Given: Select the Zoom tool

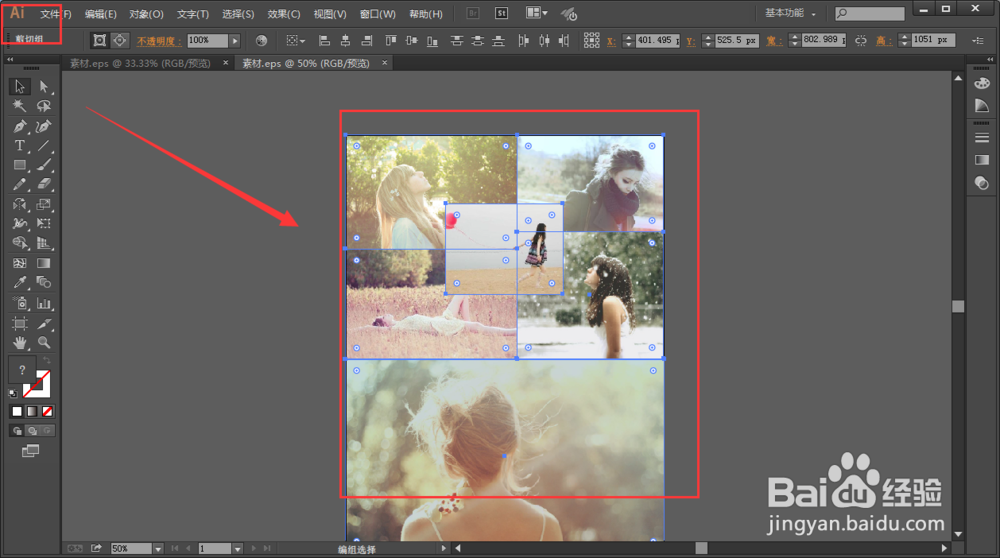Looking at the screenshot, I should point(43,342).
